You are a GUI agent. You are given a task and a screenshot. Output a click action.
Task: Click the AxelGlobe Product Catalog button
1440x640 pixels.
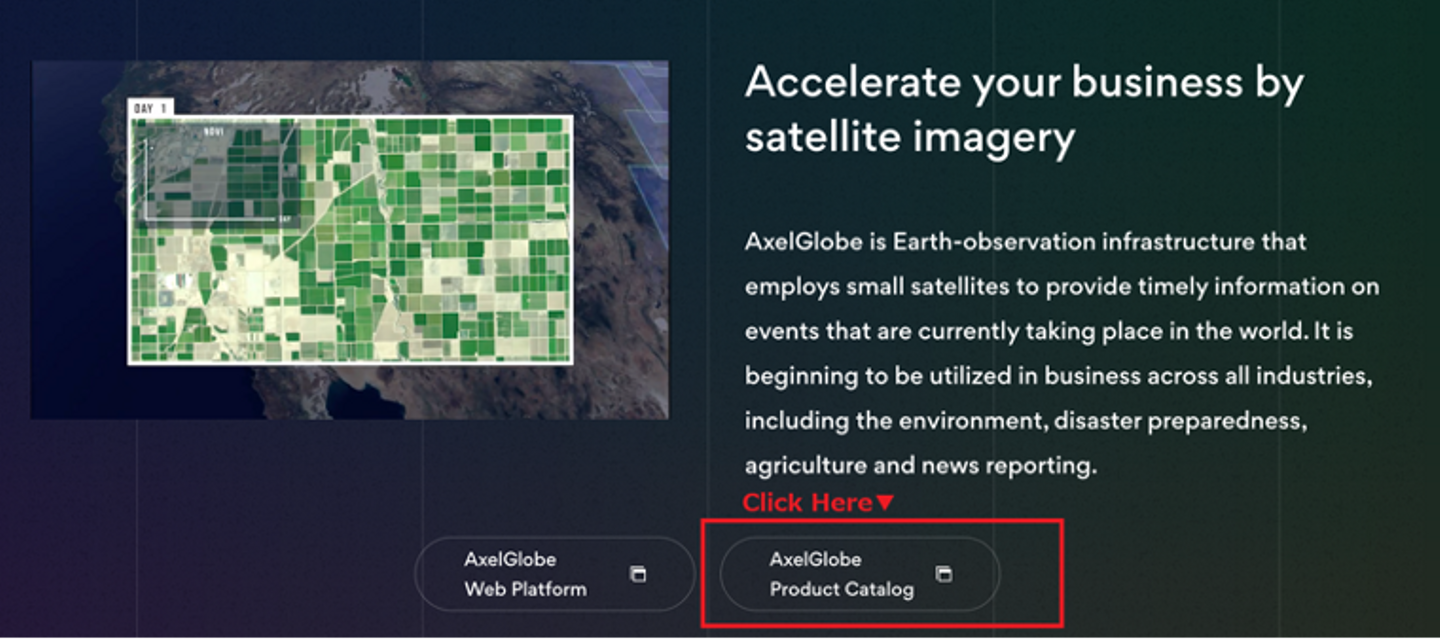pyautogui.click(x=859, y=574)
